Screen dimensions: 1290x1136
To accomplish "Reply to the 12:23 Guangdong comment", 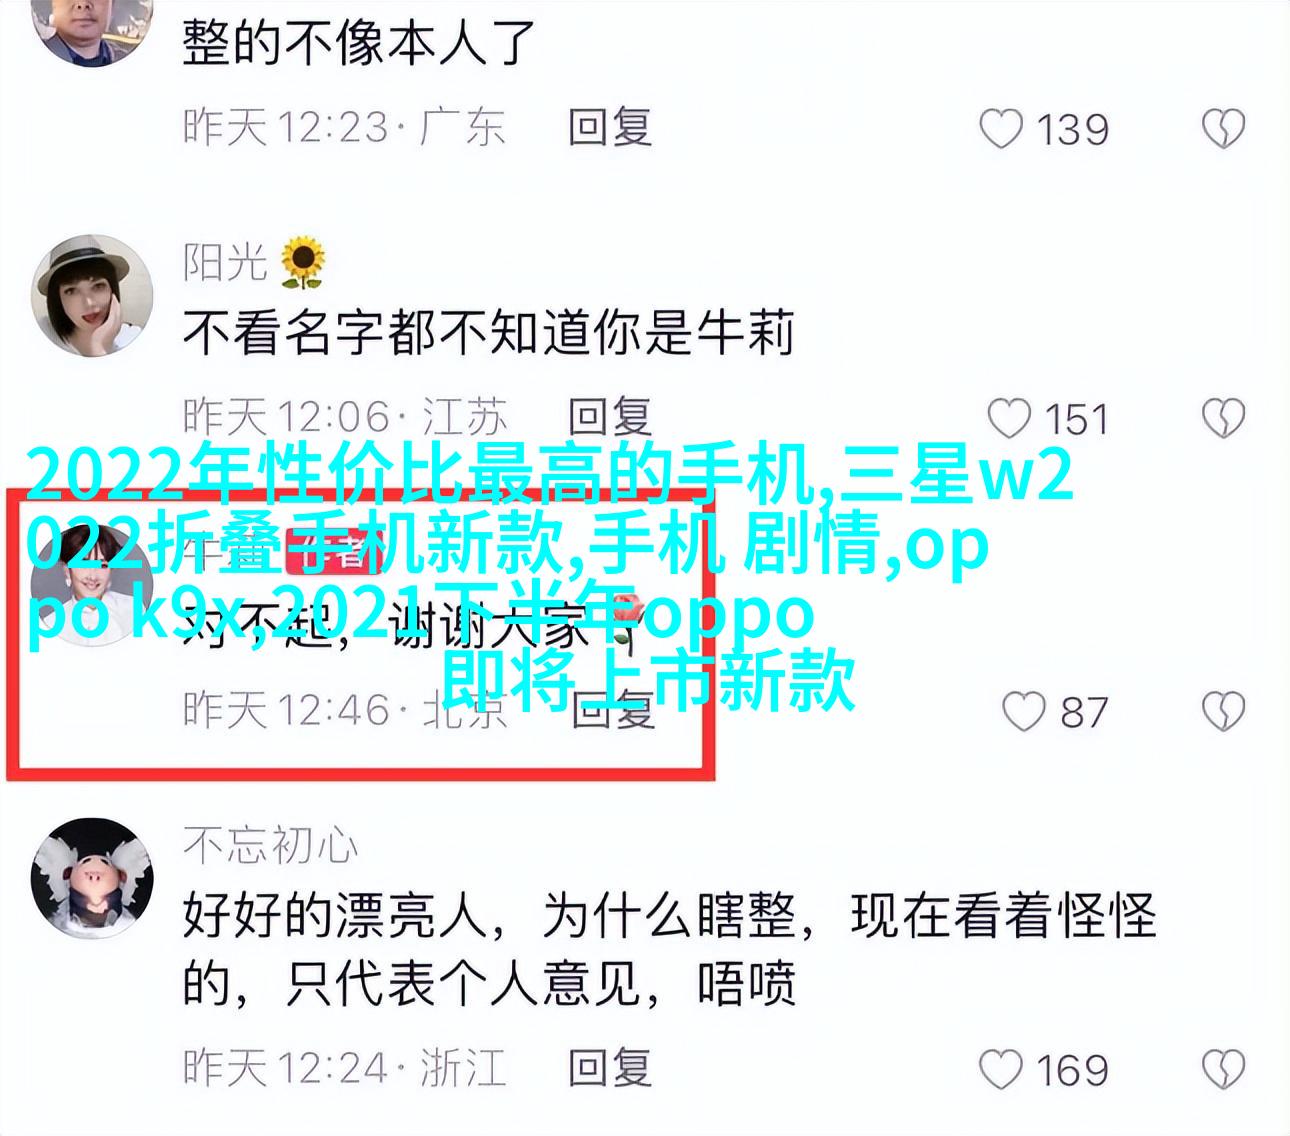I will click(x=610, y=128).
